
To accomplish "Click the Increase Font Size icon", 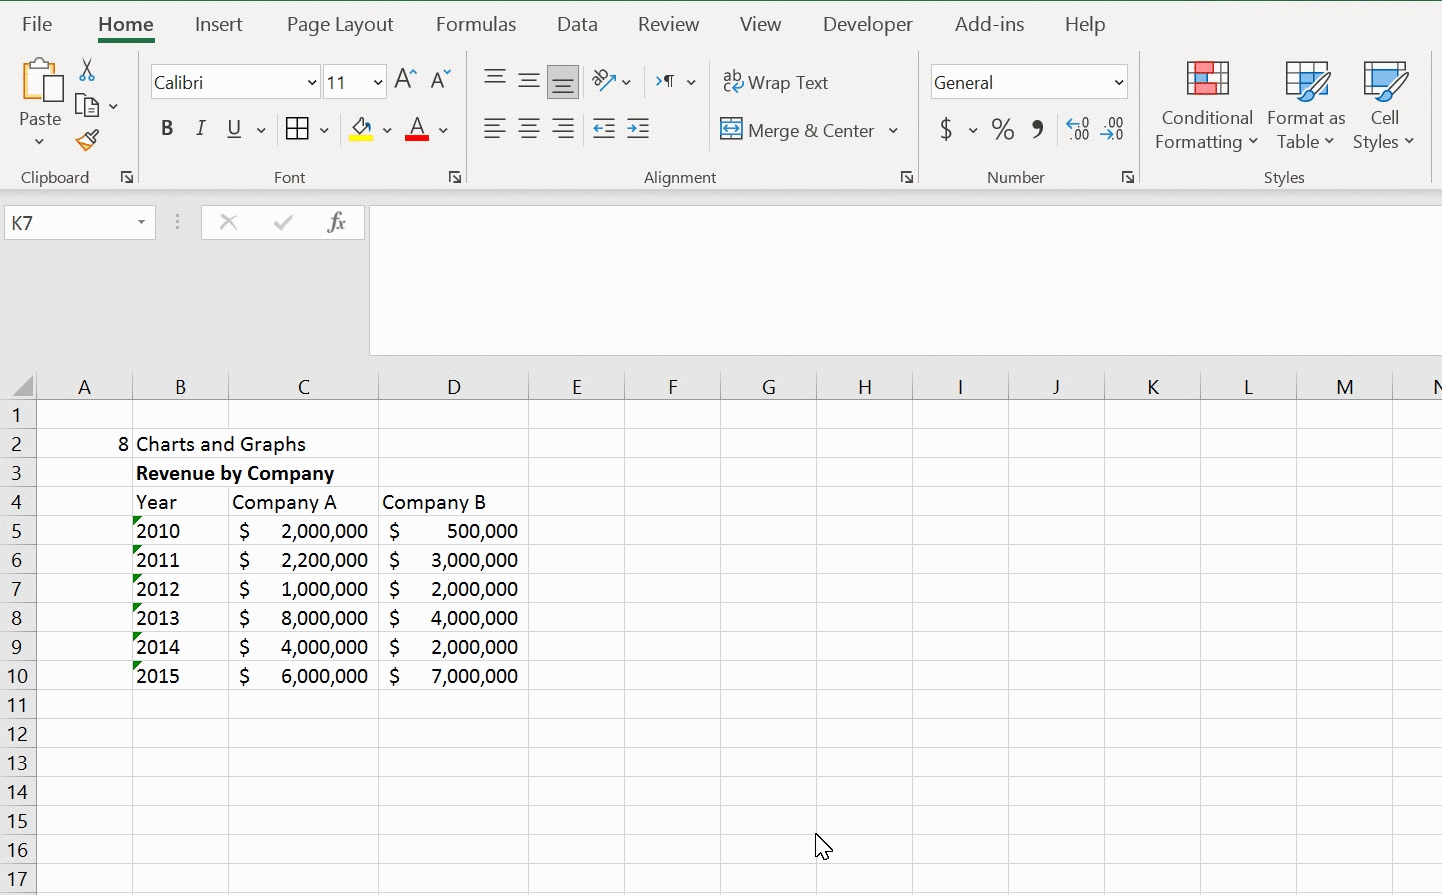I will pos(405,80).
